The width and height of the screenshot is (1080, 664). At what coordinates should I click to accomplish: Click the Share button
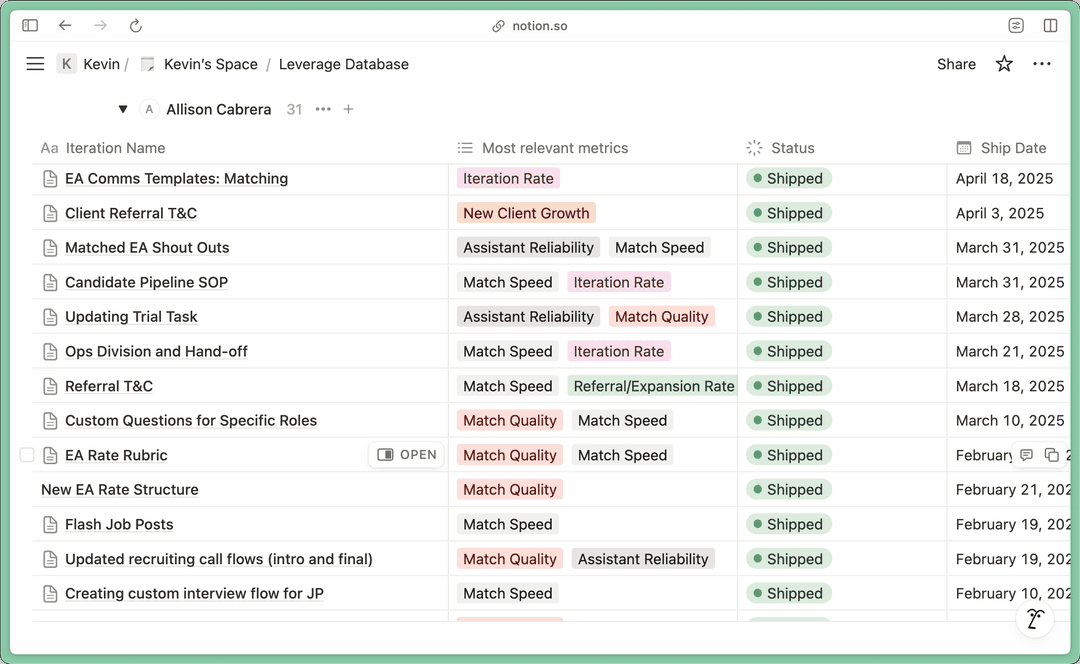pyautogui.click(x=956, y=64)
